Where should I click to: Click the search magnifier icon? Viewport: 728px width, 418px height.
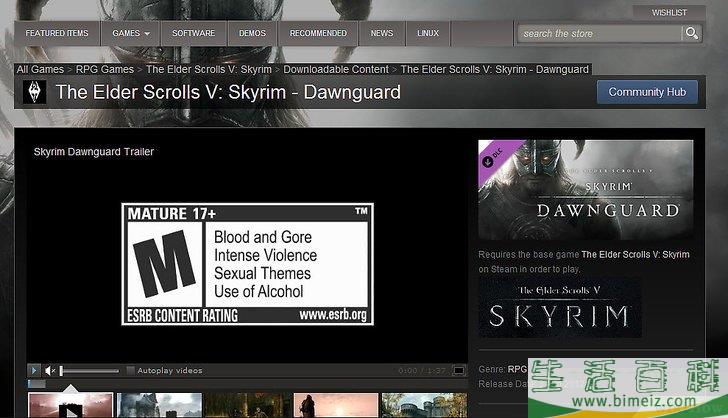pyautogui.click(x=691, y=33)
